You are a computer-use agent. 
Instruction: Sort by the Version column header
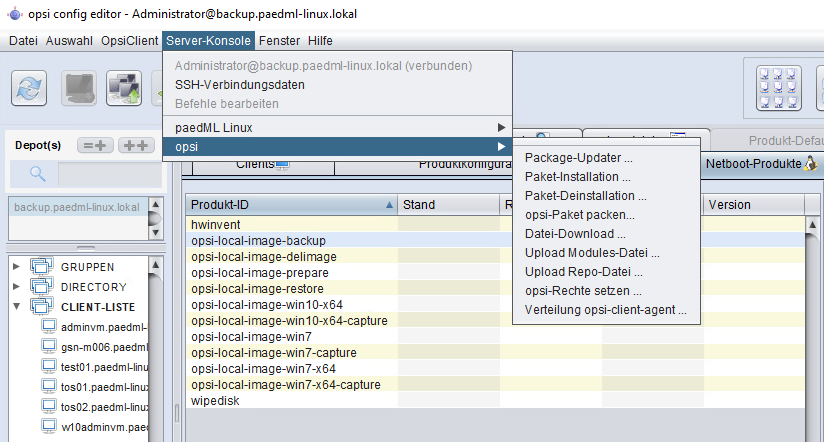[754, 204]
